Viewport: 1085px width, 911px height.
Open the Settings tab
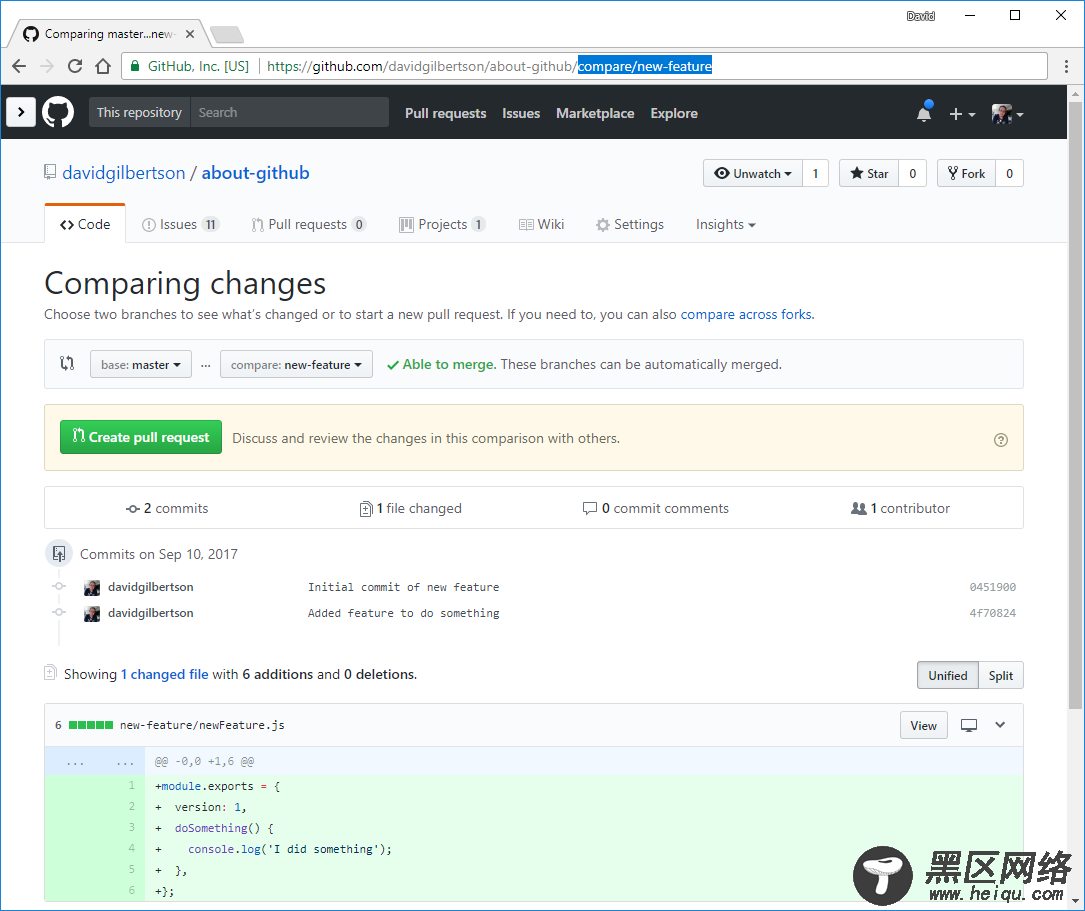pos(630,224)
